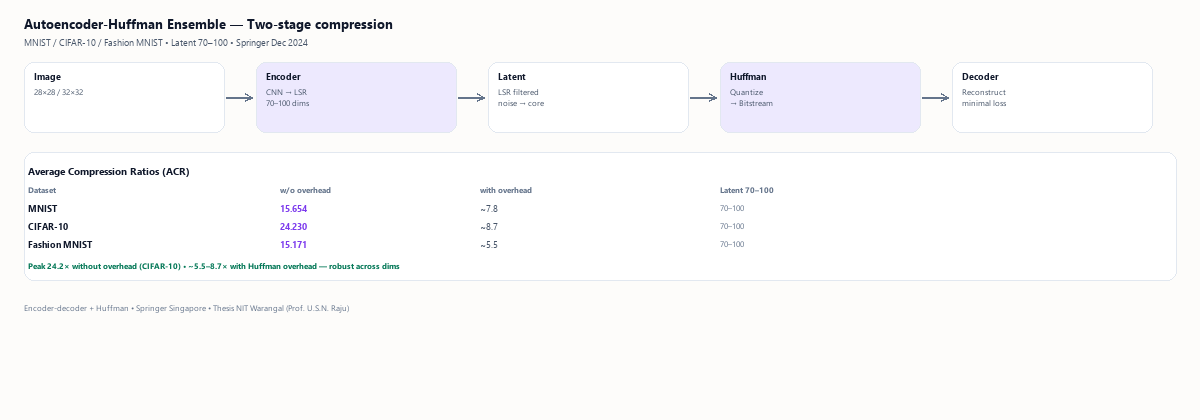The image size is (1200, 420).
Task: Click the w/o overhead column header
Action: (x=305, y=190)
